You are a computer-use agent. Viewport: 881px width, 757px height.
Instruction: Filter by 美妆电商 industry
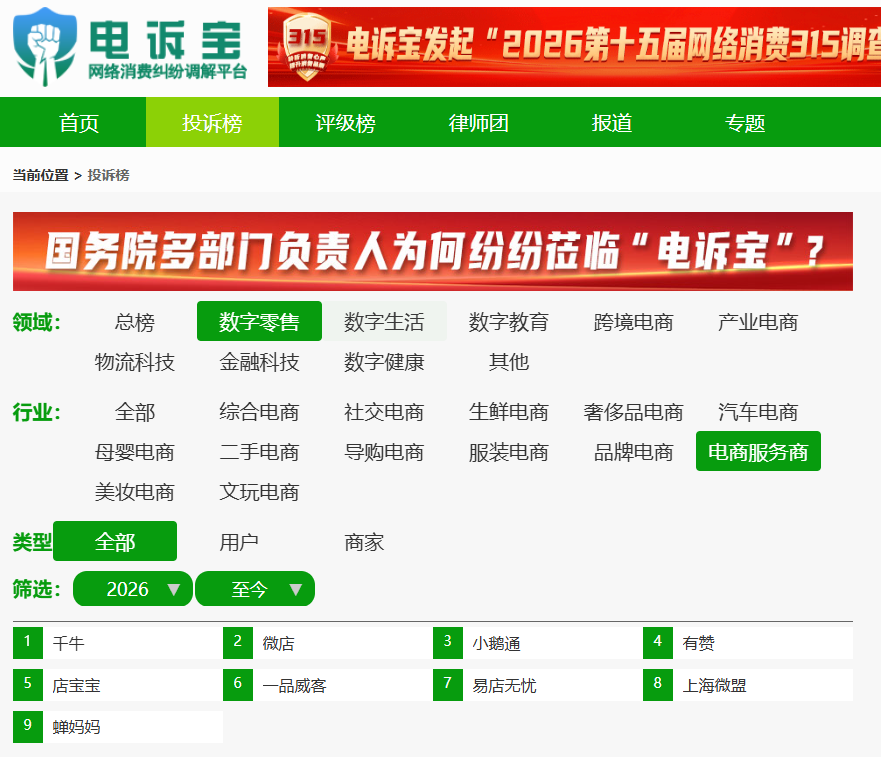[x=135, y=492]
